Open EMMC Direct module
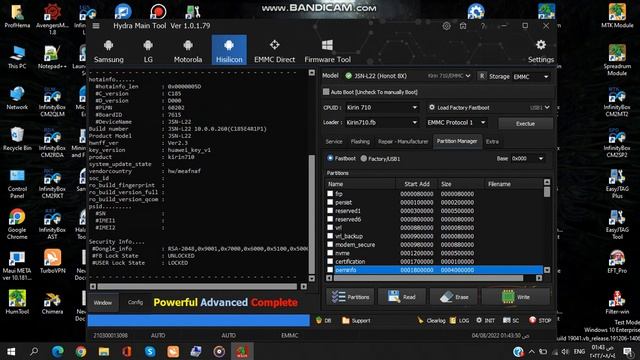640x360 pixels. click(274, 51)
